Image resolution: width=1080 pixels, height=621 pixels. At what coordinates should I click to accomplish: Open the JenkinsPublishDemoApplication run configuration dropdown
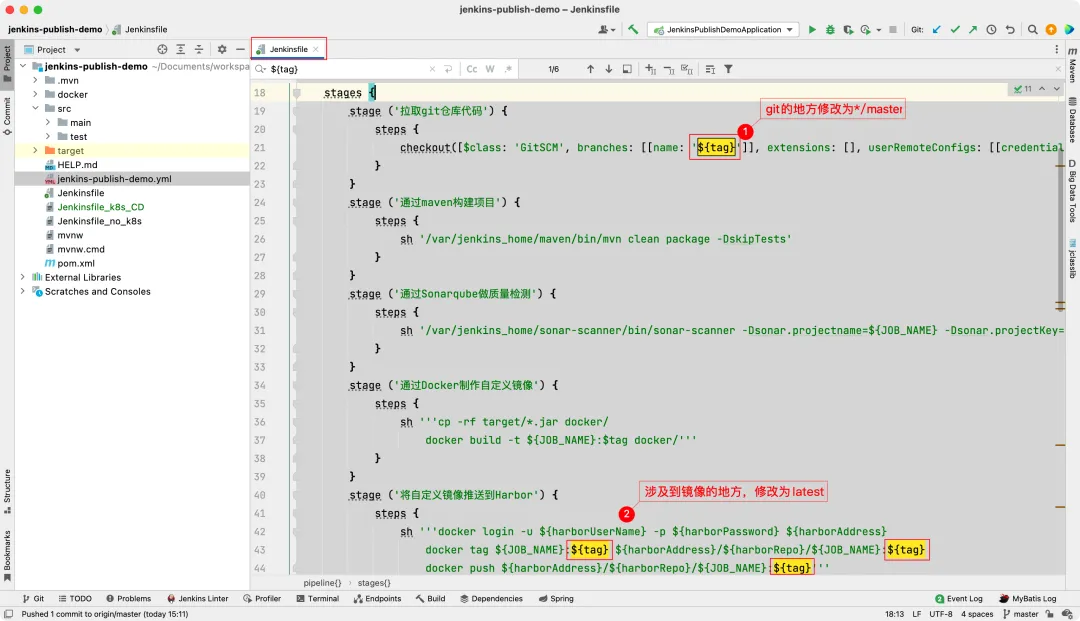723,30
